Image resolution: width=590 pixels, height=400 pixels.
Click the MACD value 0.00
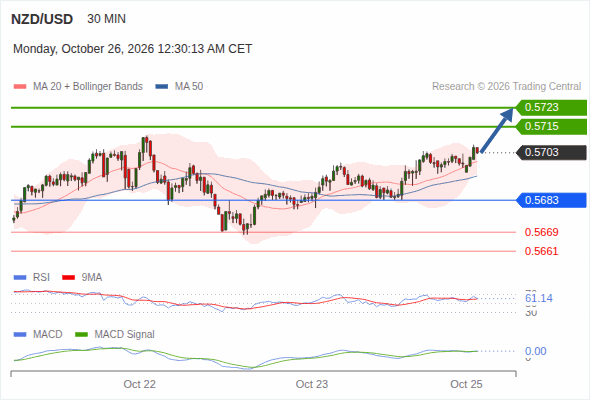point(536,351)
